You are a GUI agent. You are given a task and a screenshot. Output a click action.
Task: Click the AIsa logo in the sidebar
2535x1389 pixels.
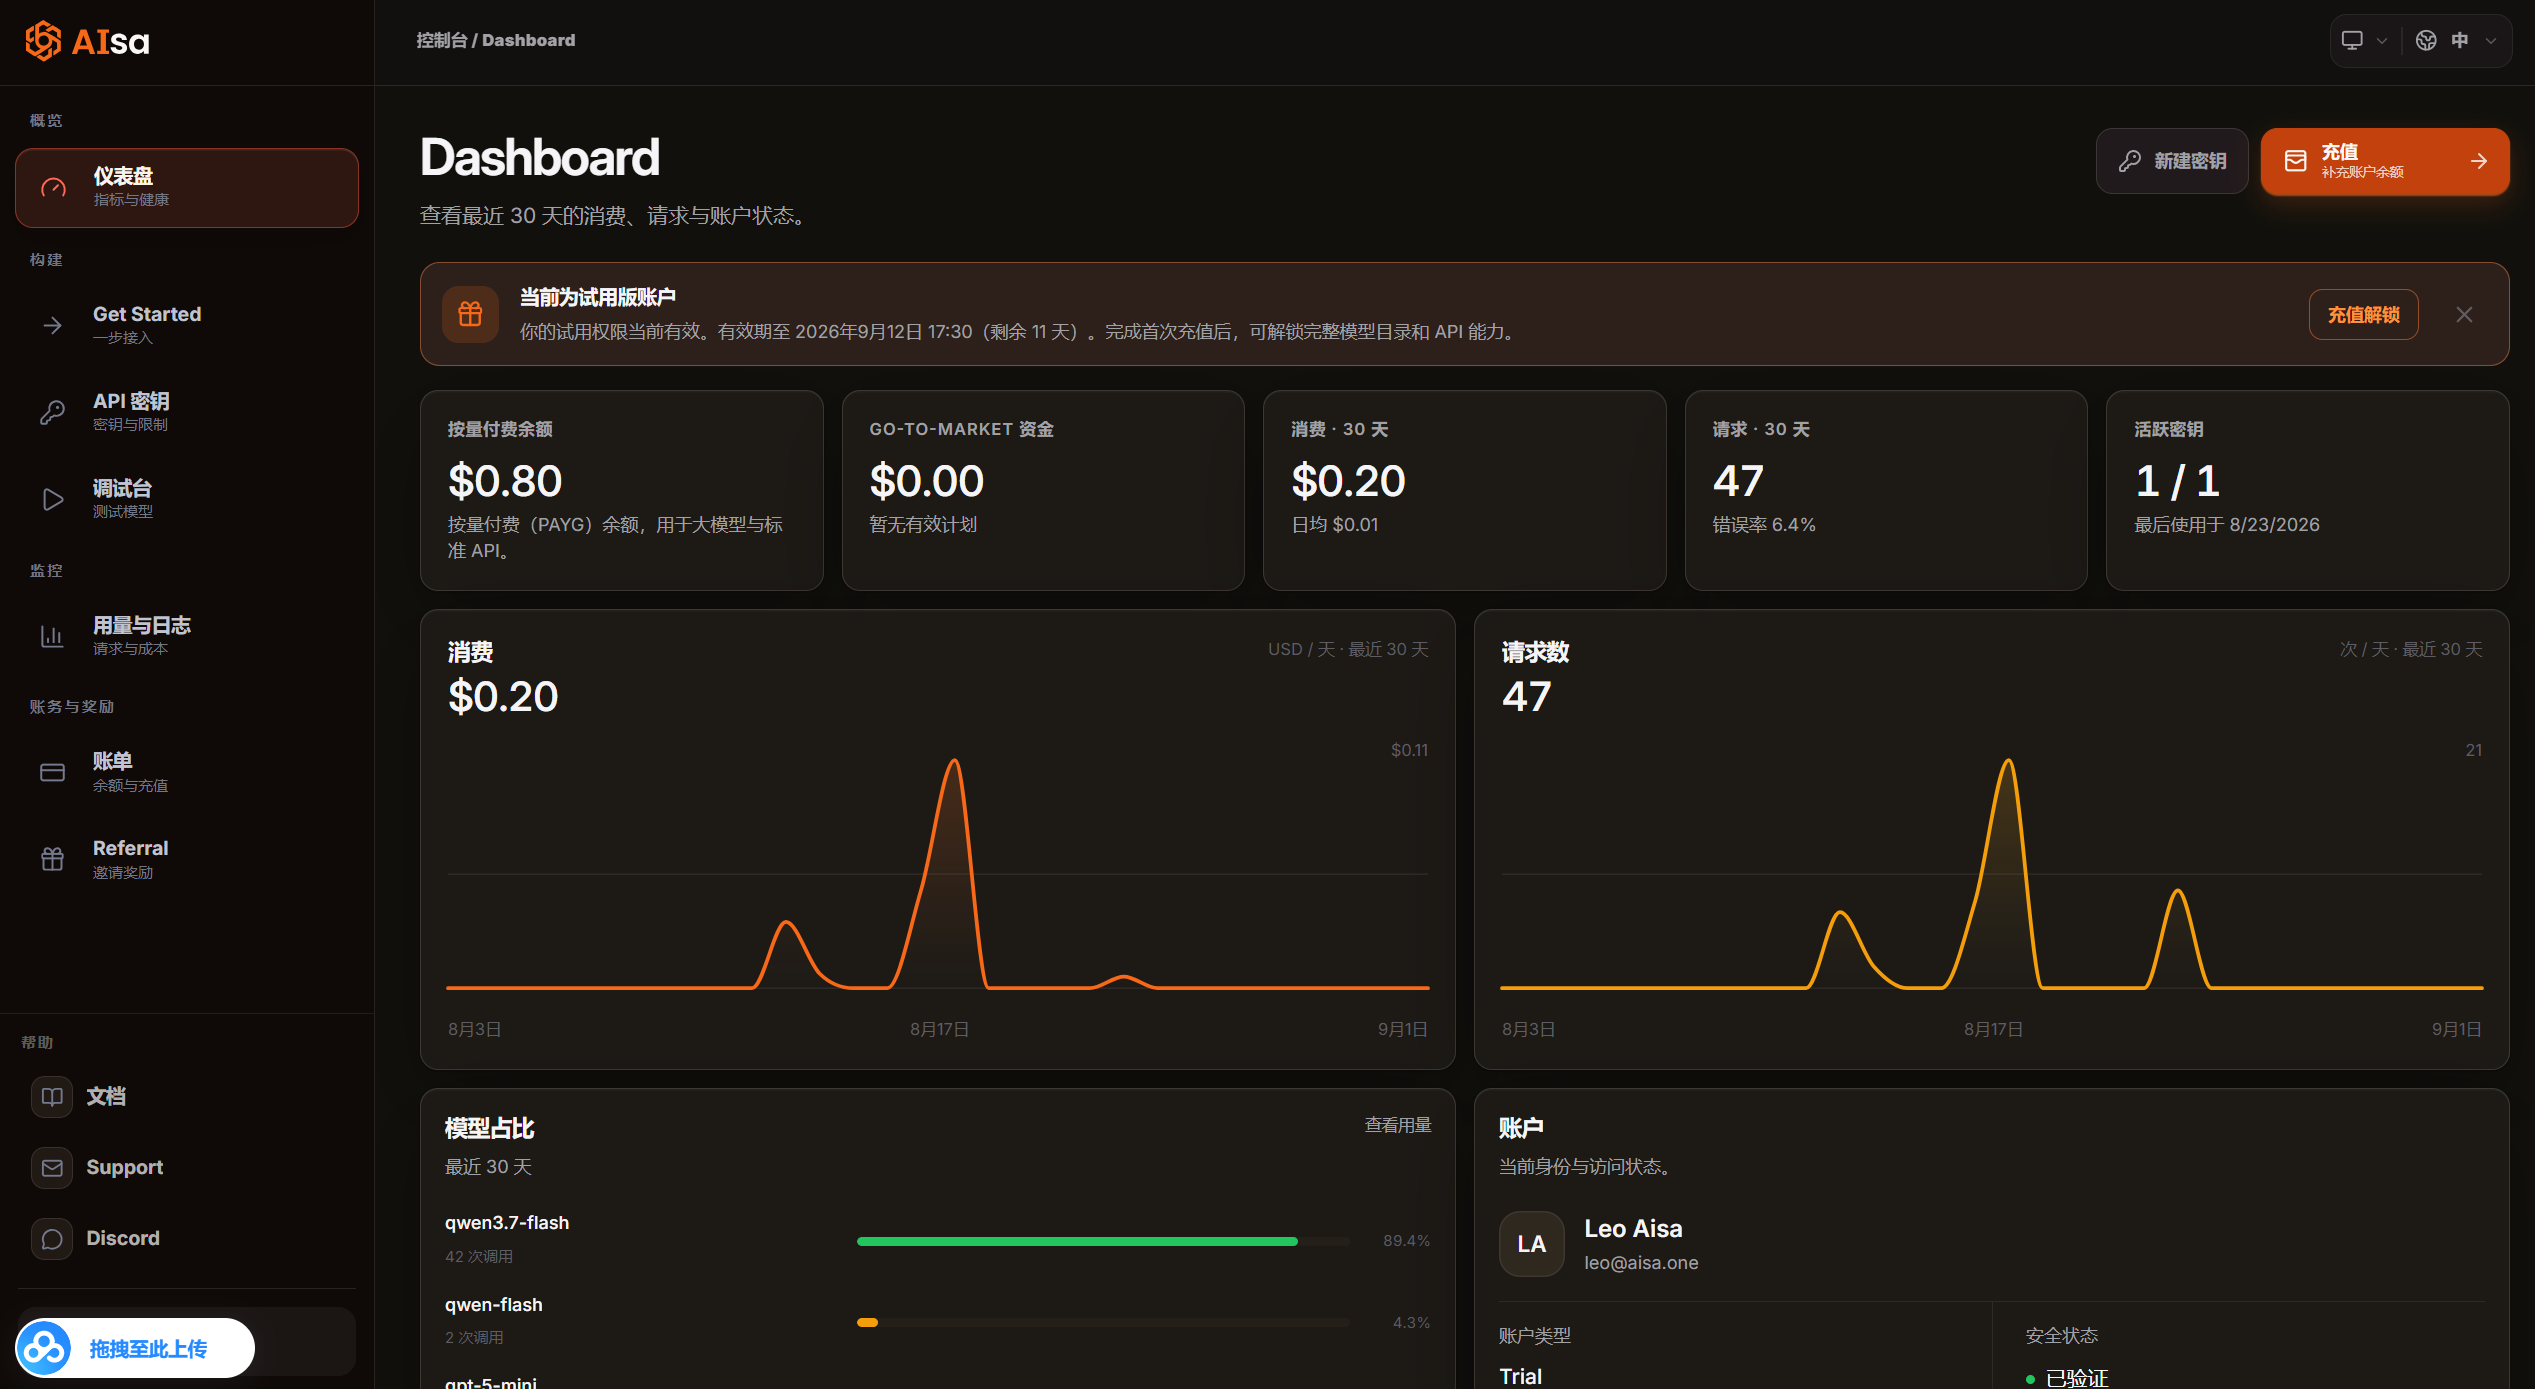pyautogui.click(x=87, y=41)
